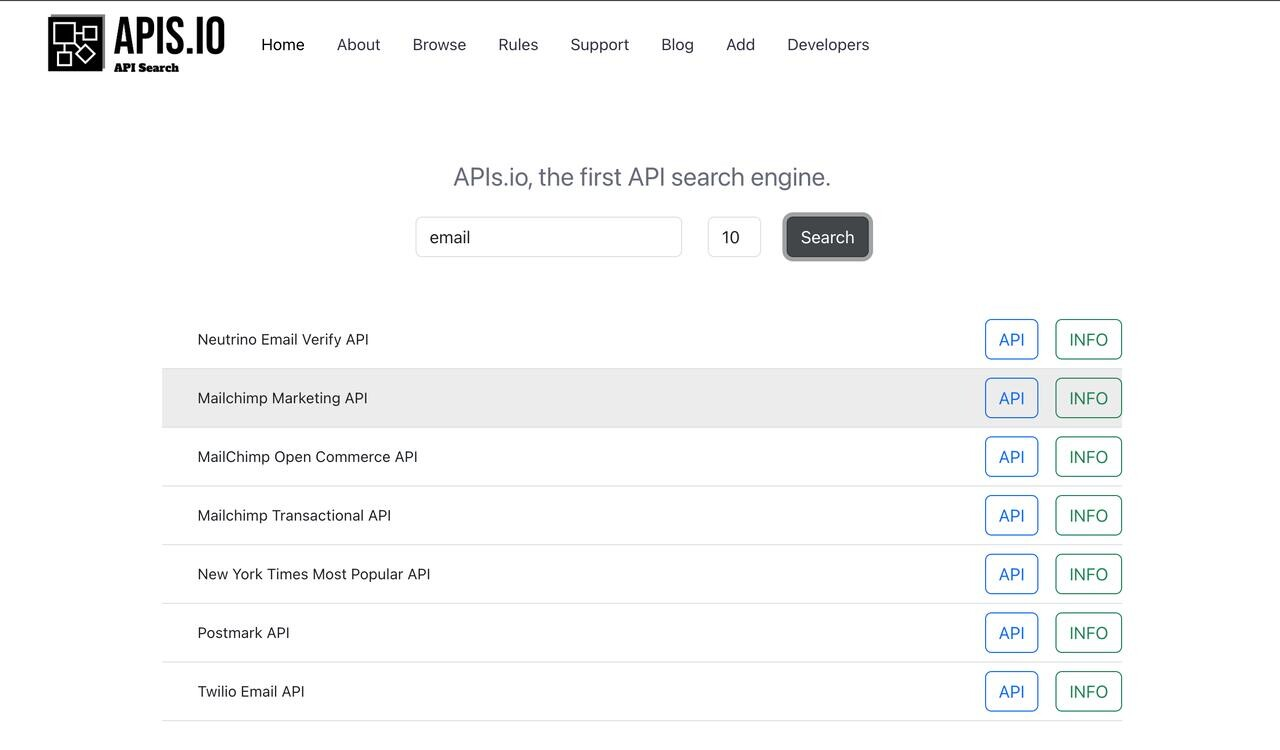This screenshot has width=1280, height=750.
Task: Open API button for MailChimp Open Commerce
Action: (1011, 457)
